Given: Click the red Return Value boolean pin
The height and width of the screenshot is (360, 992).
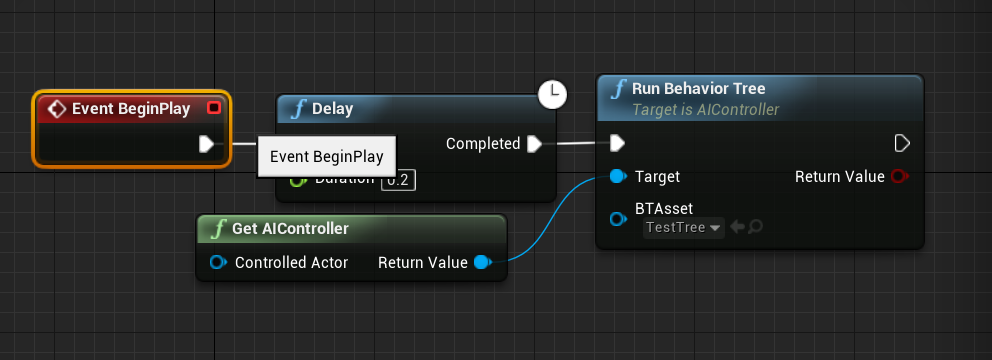Looking at the screenshot, I should [x=899, y=177].
